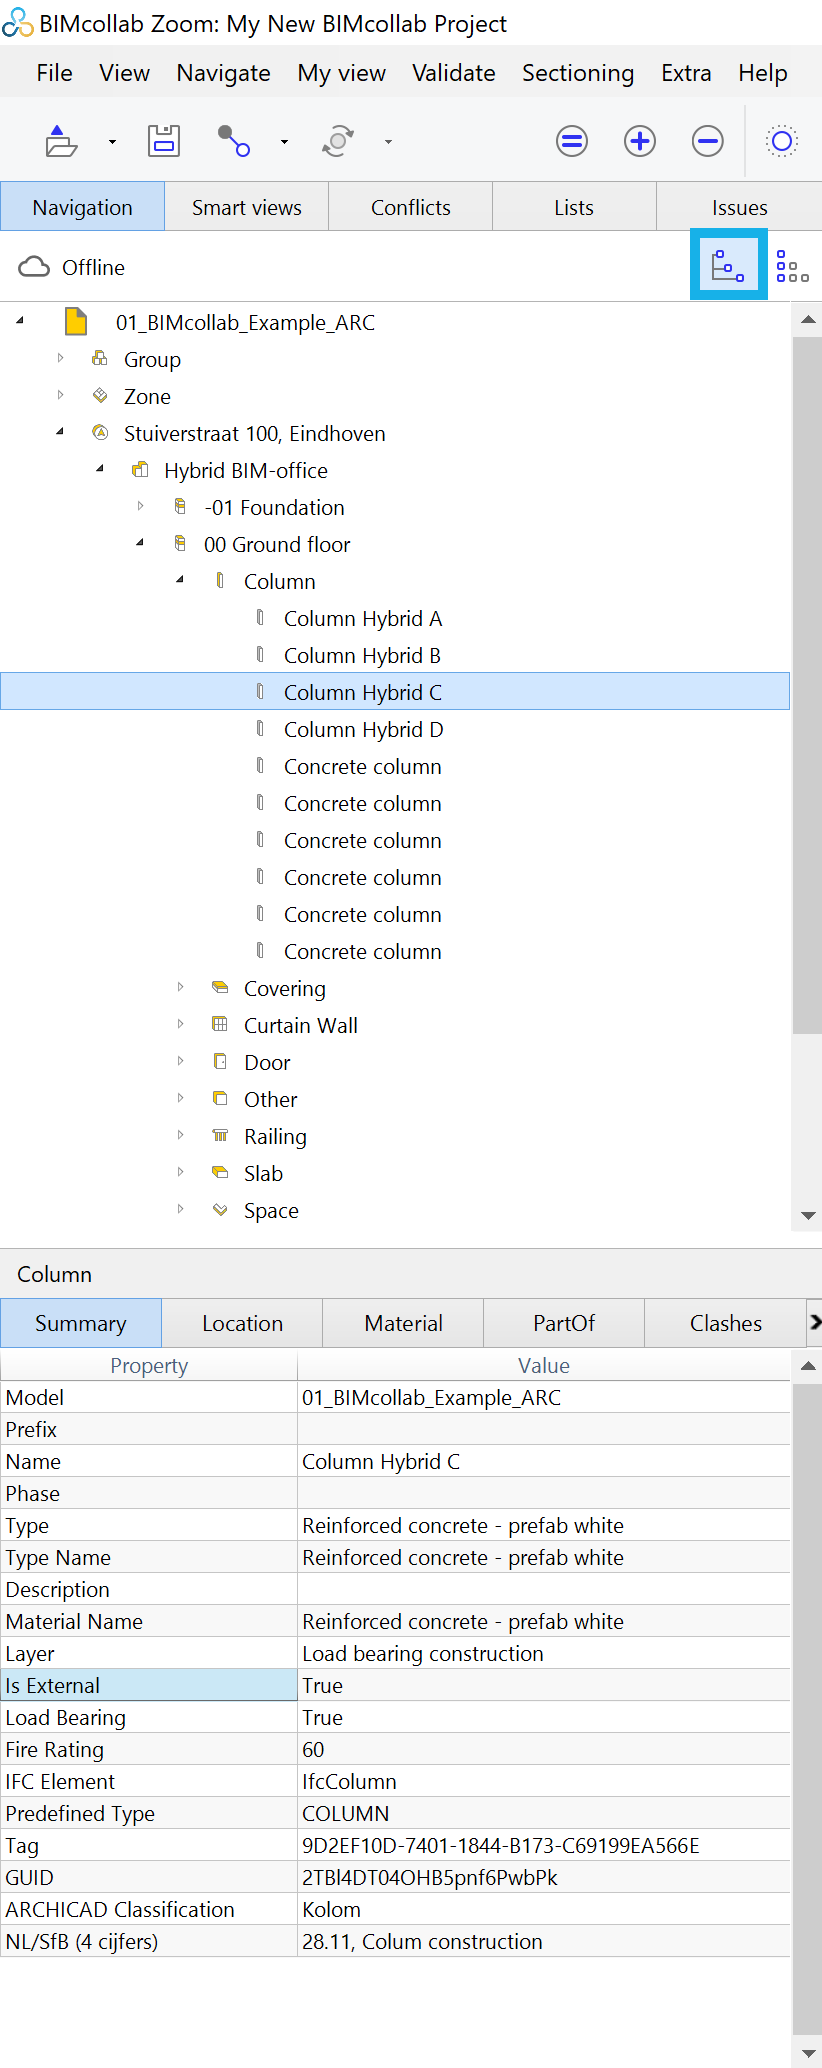Click the connect/share node toolbar icon

234,141
